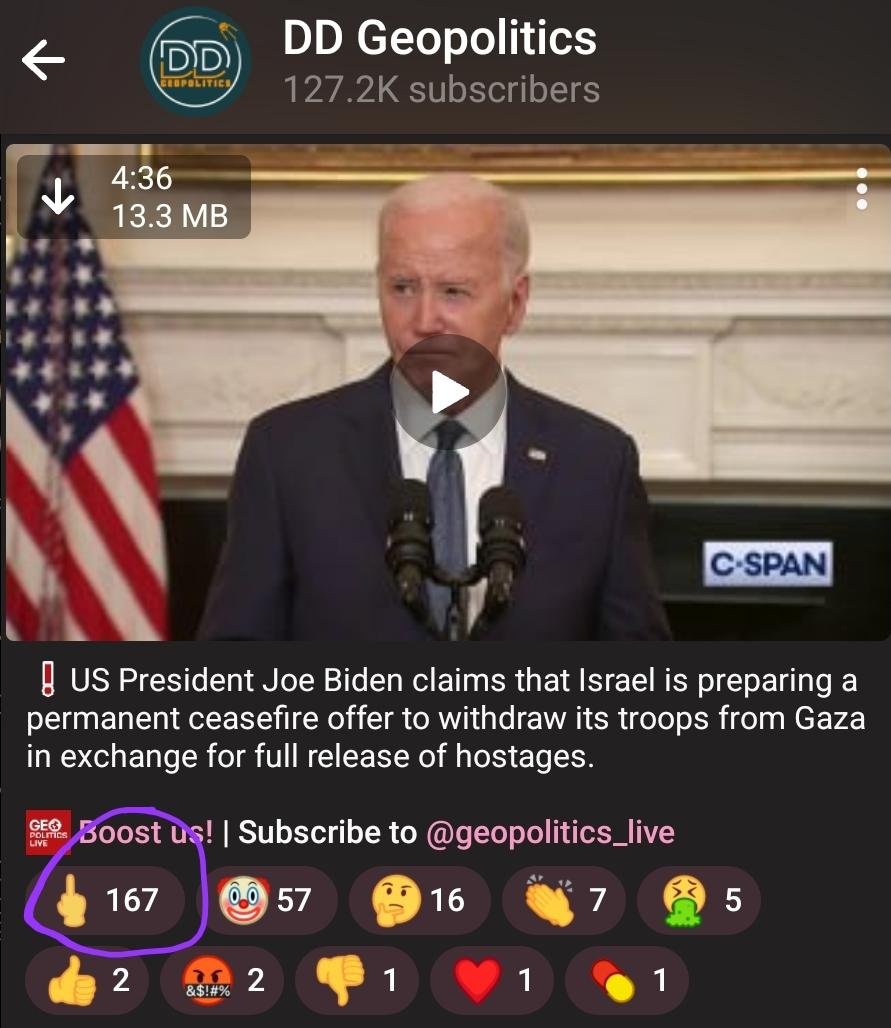Add the thumbs down reaction

click(357, 980)
